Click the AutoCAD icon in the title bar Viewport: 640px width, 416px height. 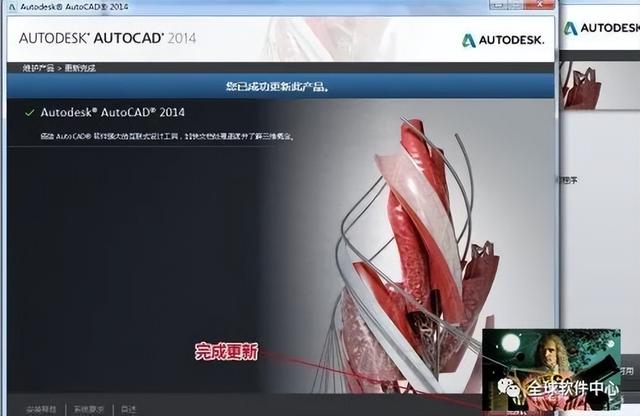point(12,7)
